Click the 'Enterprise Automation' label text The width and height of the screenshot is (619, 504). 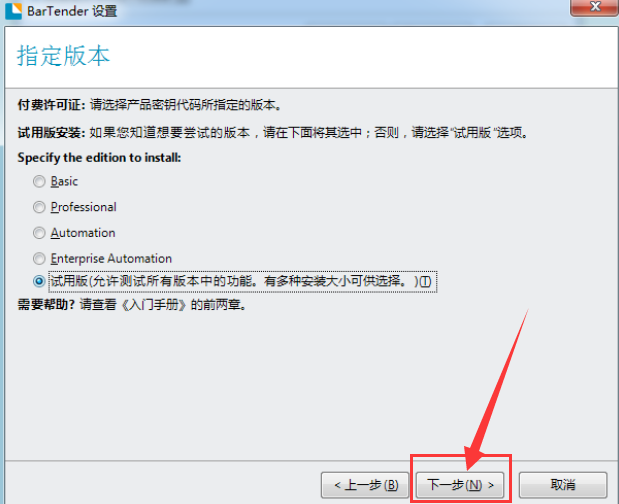[111, 259]
